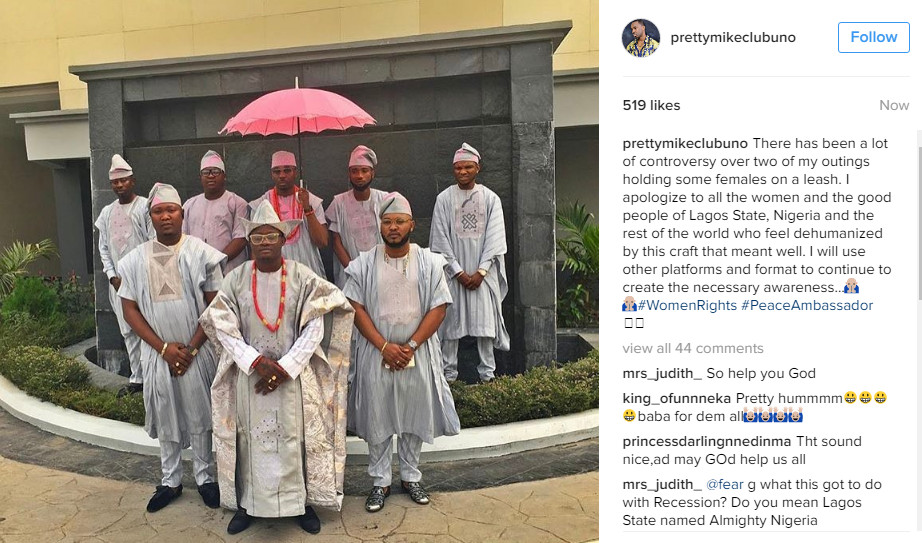Image resolution: width=922 pixels, height=543 pixels.
Task: View the 519 likes list
Action: pos(651,105)
